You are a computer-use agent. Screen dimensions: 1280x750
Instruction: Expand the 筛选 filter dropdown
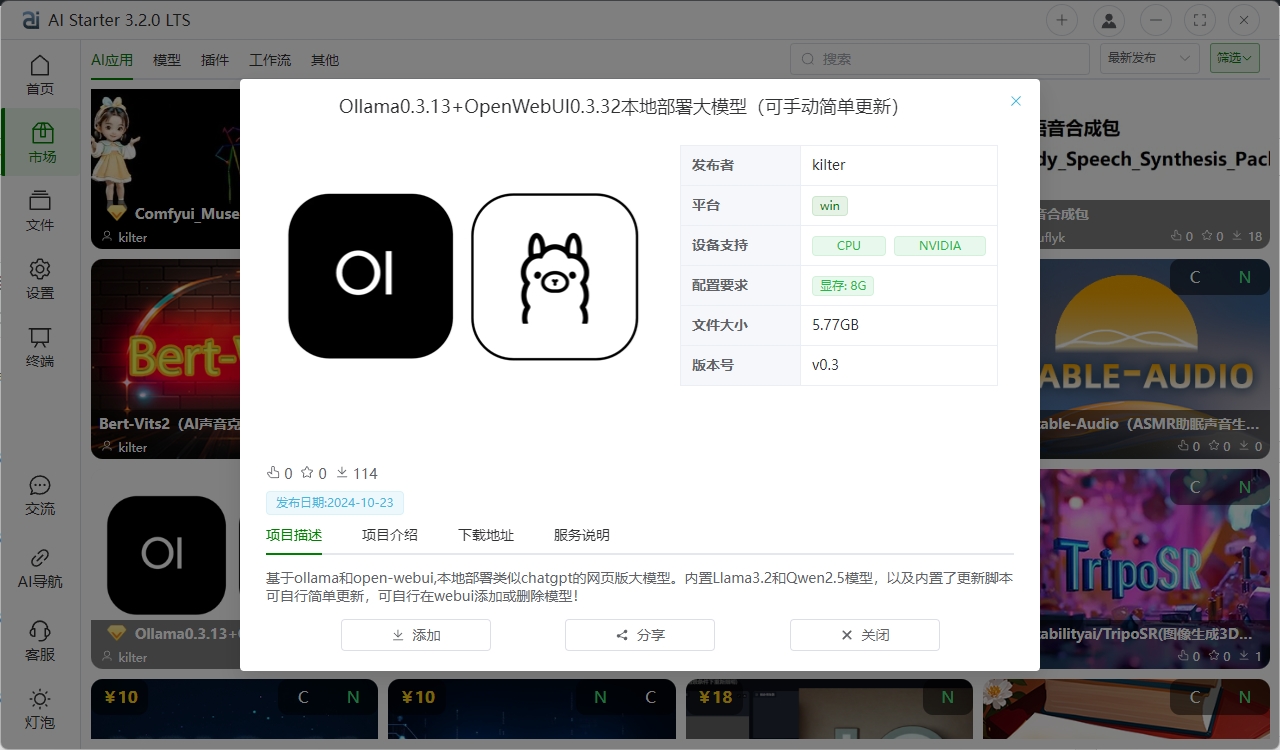coord(1234,58)
